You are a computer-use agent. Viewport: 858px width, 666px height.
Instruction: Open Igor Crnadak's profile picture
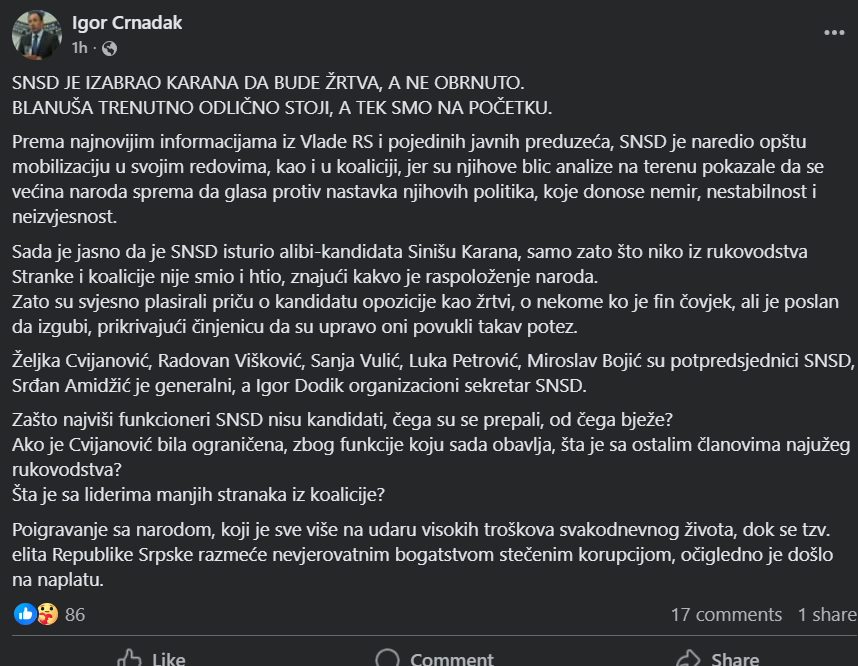pyautogui.click(x=36, y=34)
